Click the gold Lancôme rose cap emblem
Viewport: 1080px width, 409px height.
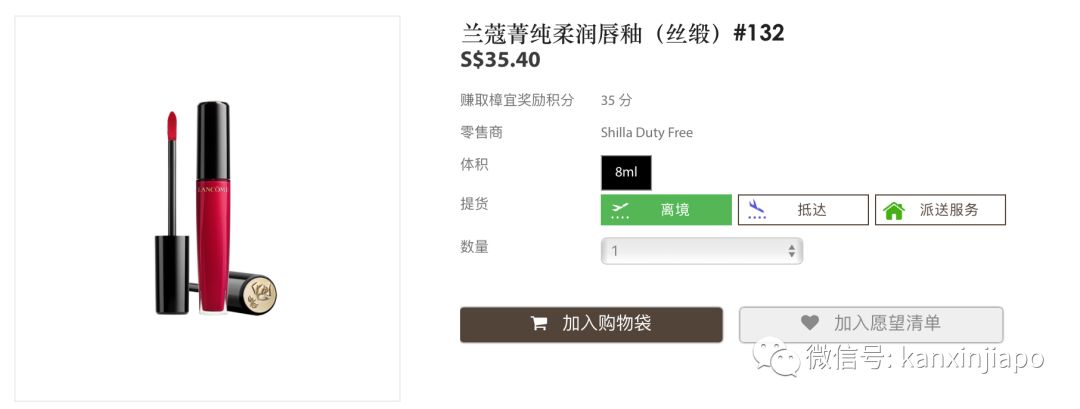coord(261,294)
